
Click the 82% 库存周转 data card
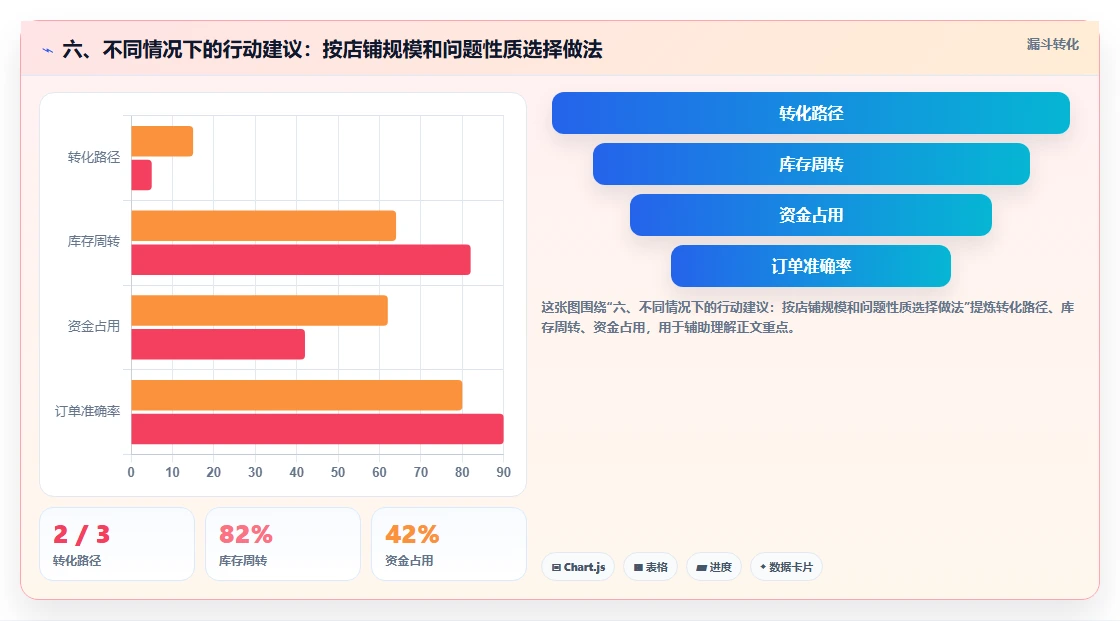click(283, 544)
